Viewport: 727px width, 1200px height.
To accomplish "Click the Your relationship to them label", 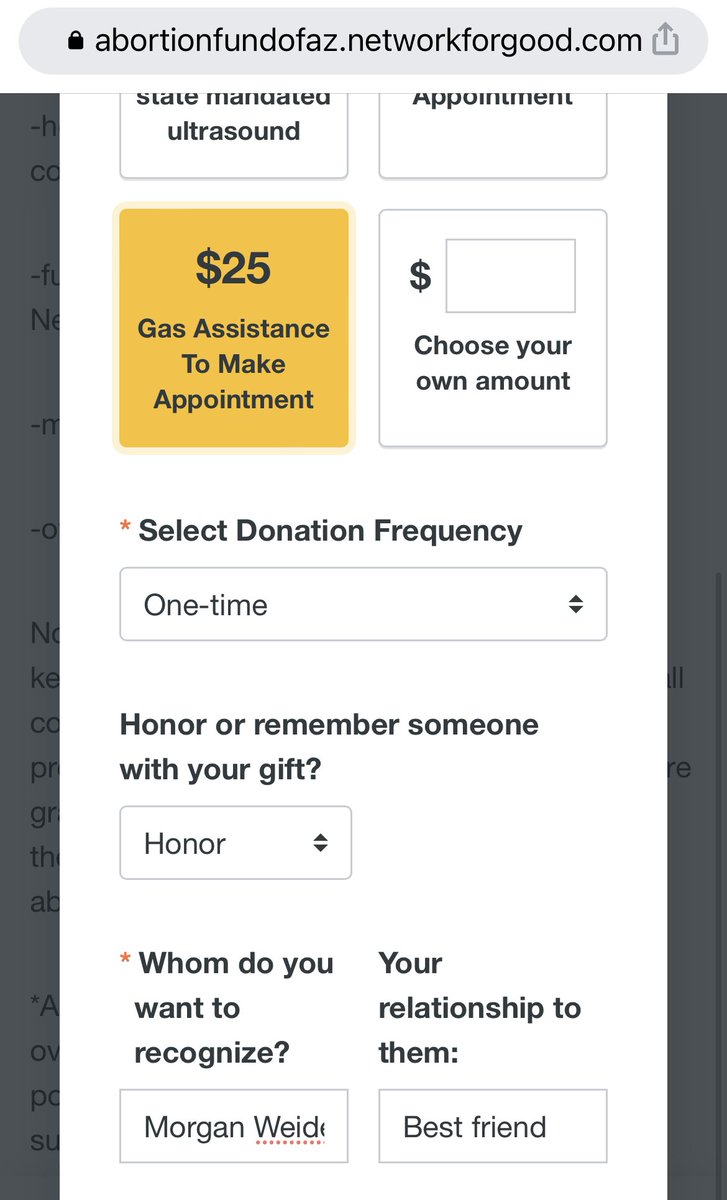I will (479, 1008).
